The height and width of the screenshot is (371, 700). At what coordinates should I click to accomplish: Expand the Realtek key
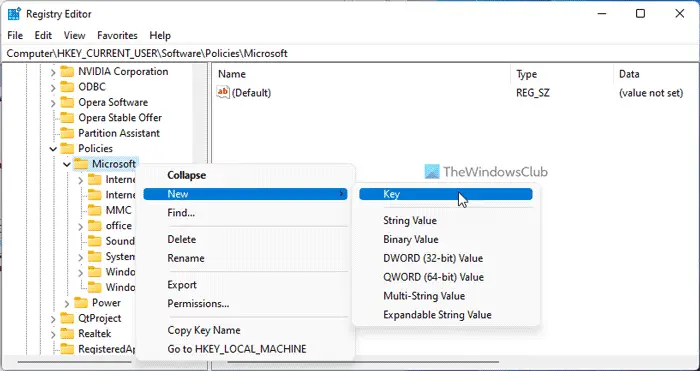coord(53,334)
